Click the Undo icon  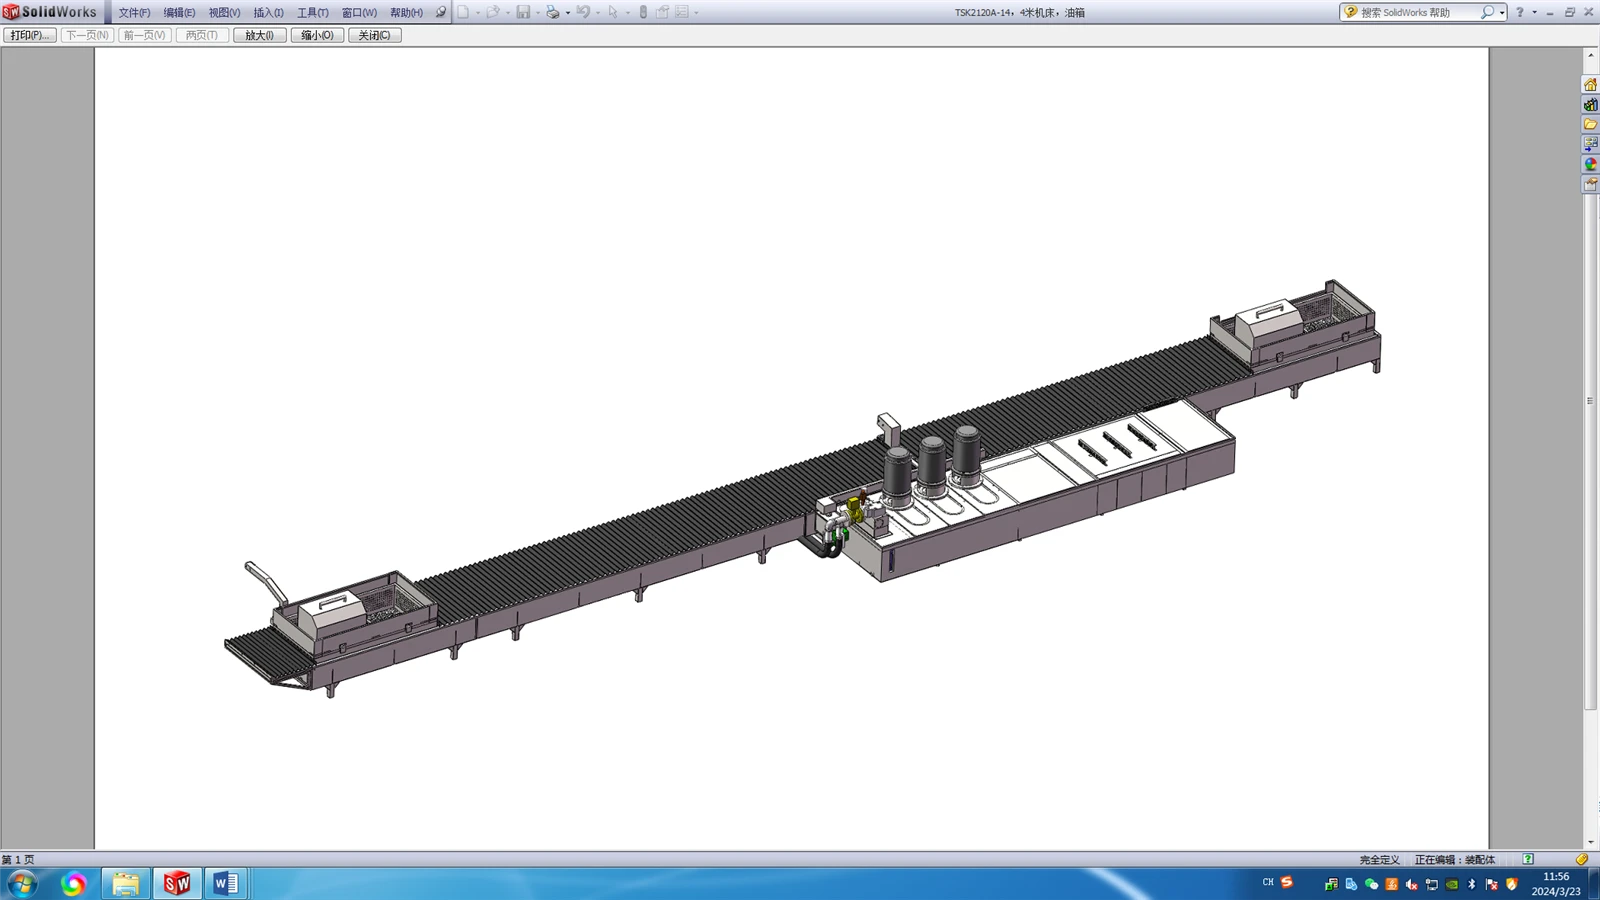click(x=583, y=12)
